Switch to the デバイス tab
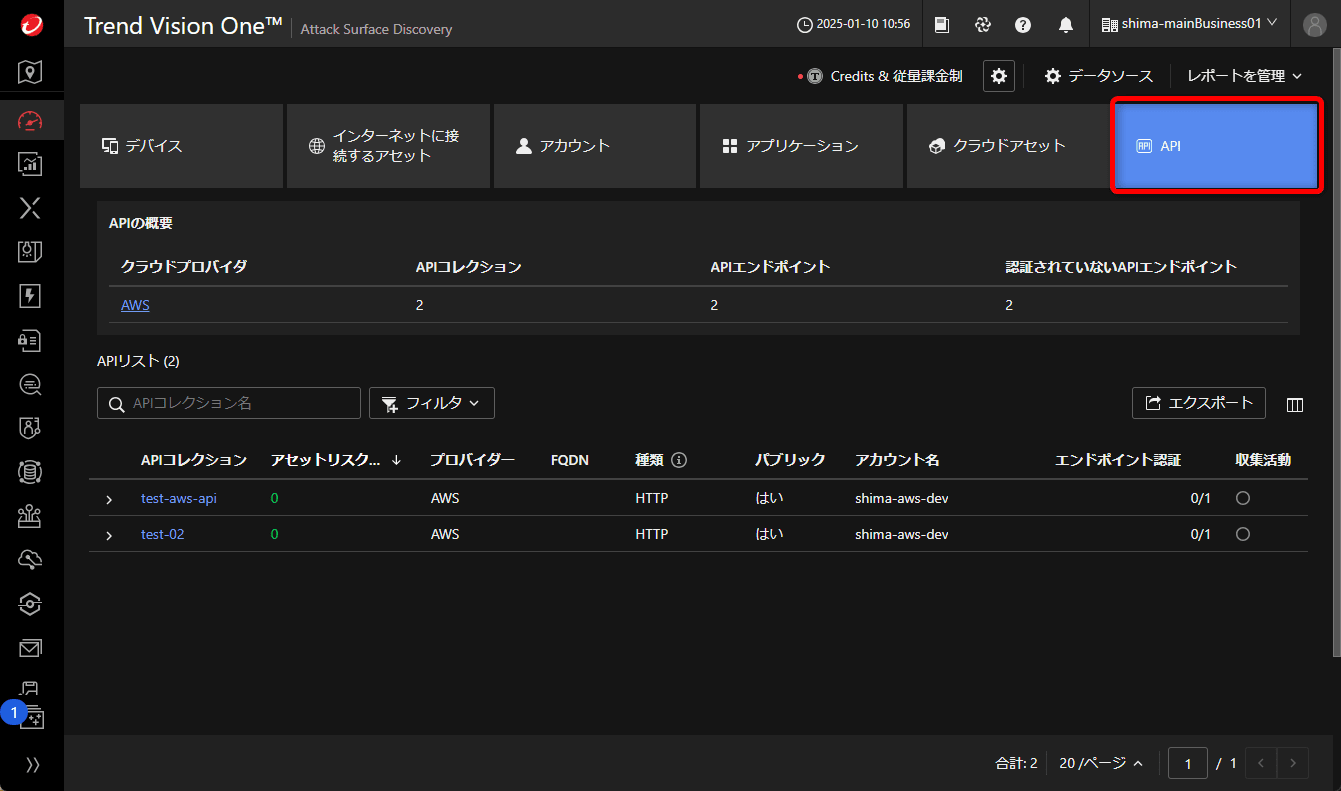This screenshot has height=791, width=1341. 181,146
